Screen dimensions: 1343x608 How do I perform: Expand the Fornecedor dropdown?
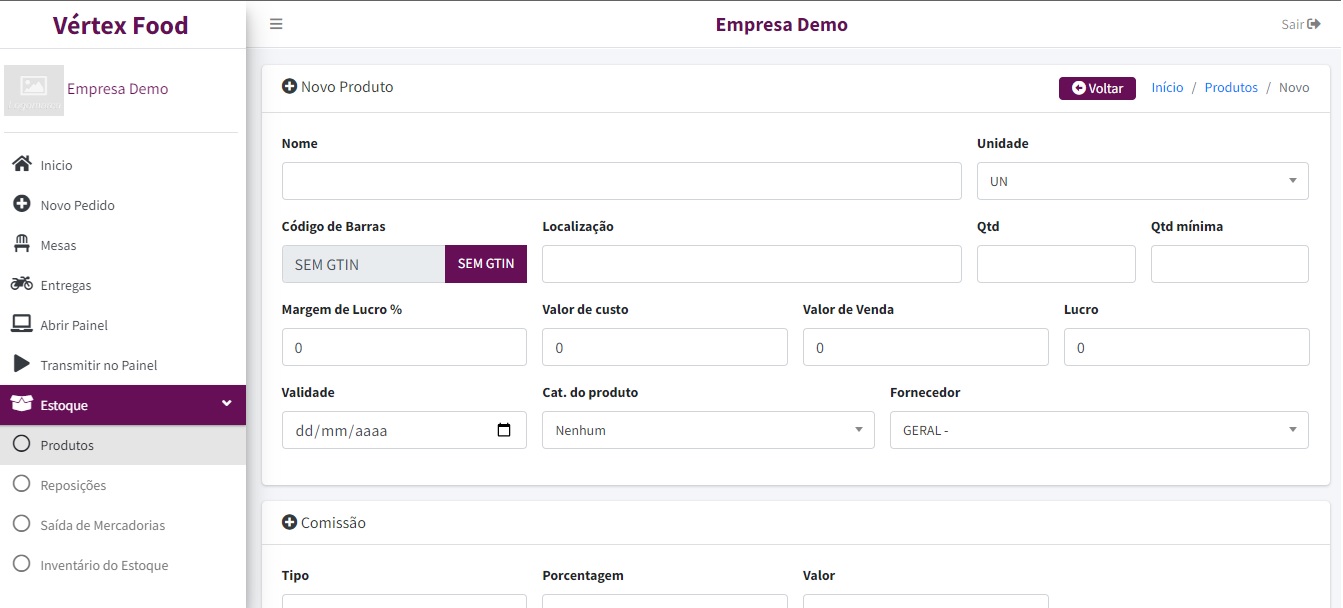coord(1098,430)
